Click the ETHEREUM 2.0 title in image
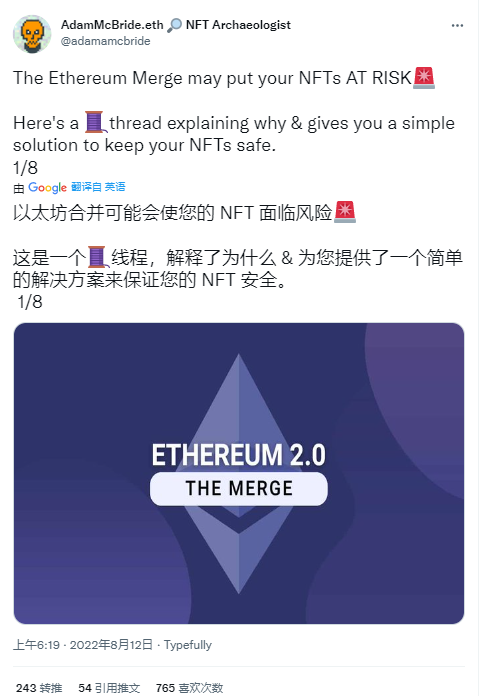 coord(239,455)
